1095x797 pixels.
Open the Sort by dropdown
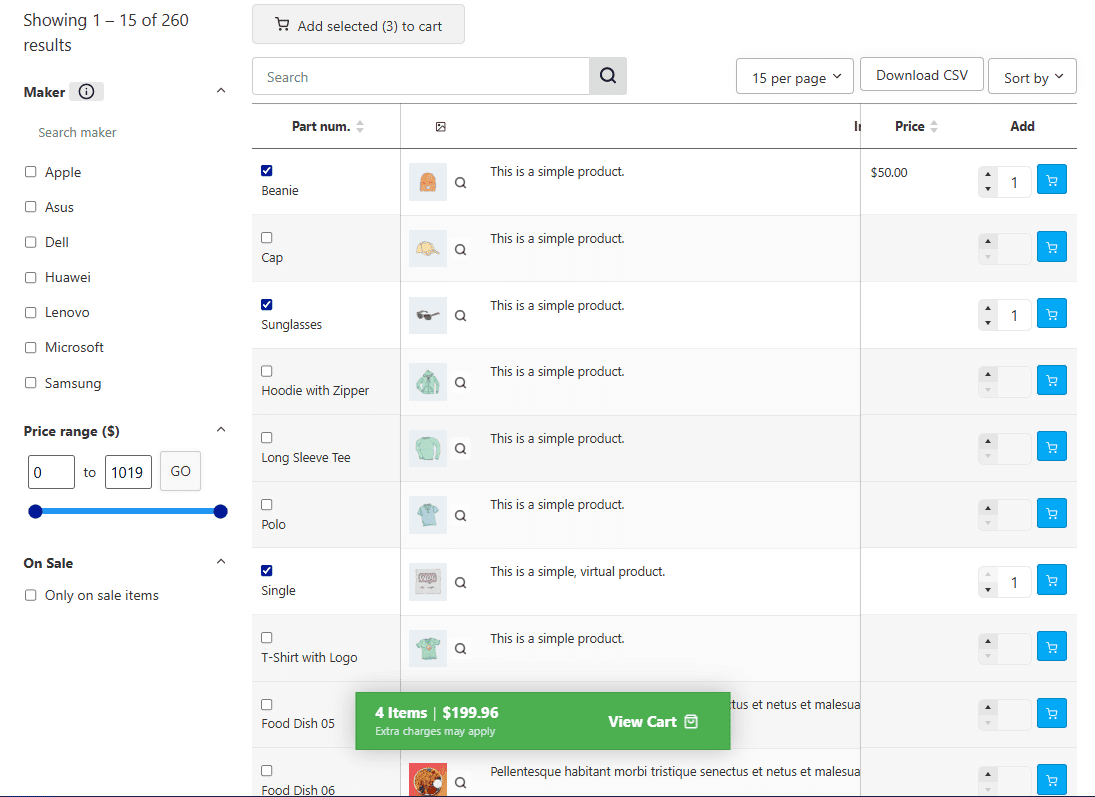coord(1032,78)
